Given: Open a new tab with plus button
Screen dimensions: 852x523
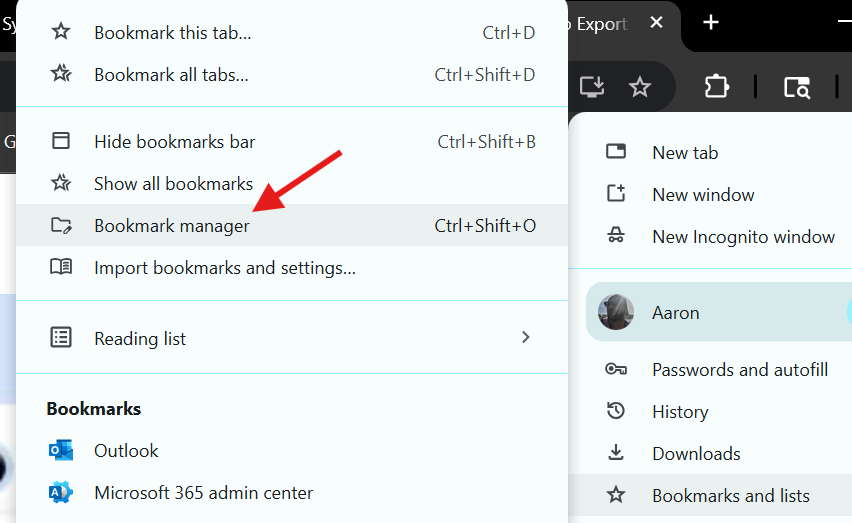Looking at the screenshot, I should point(711,23).
